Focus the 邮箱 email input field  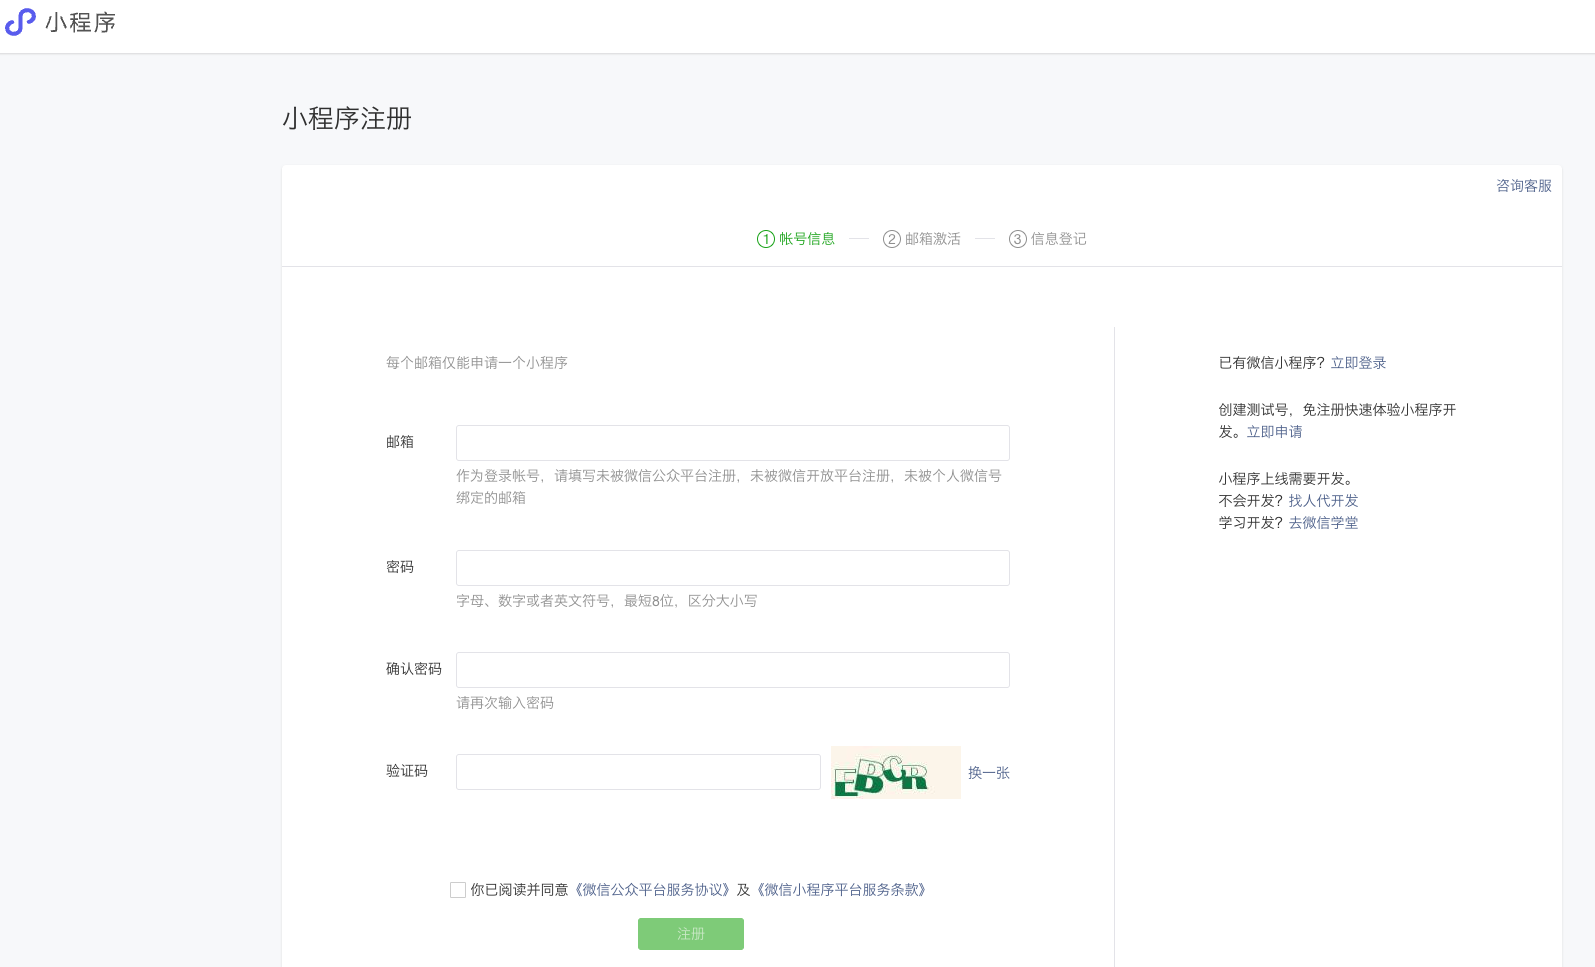click(733, 443)
